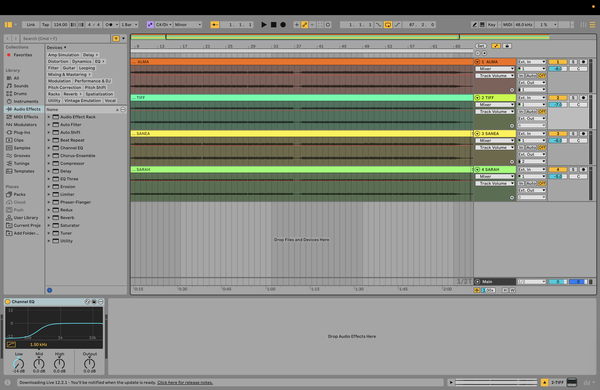600x390 pixels.
Task: Open the Mixer dropdown on TIFF track
Action: click(495, 104)
